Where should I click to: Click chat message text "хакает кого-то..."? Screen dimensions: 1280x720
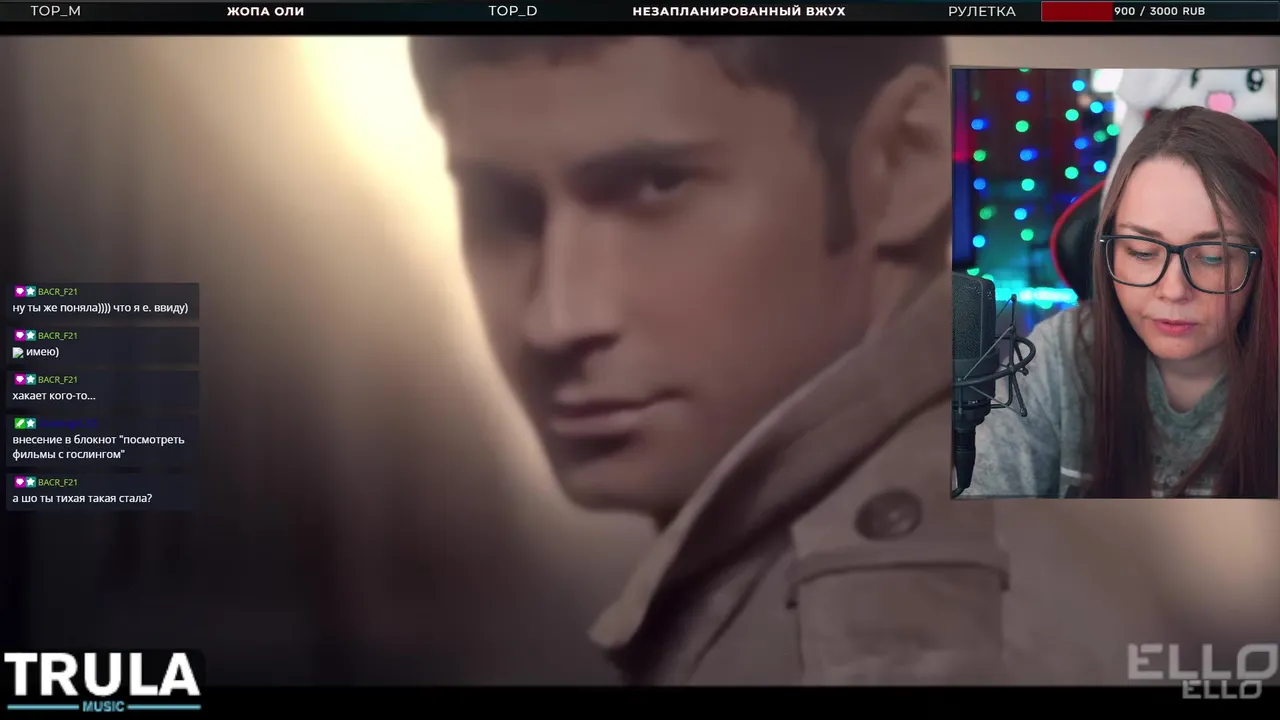pyautogui.click(x=54, y=396)
